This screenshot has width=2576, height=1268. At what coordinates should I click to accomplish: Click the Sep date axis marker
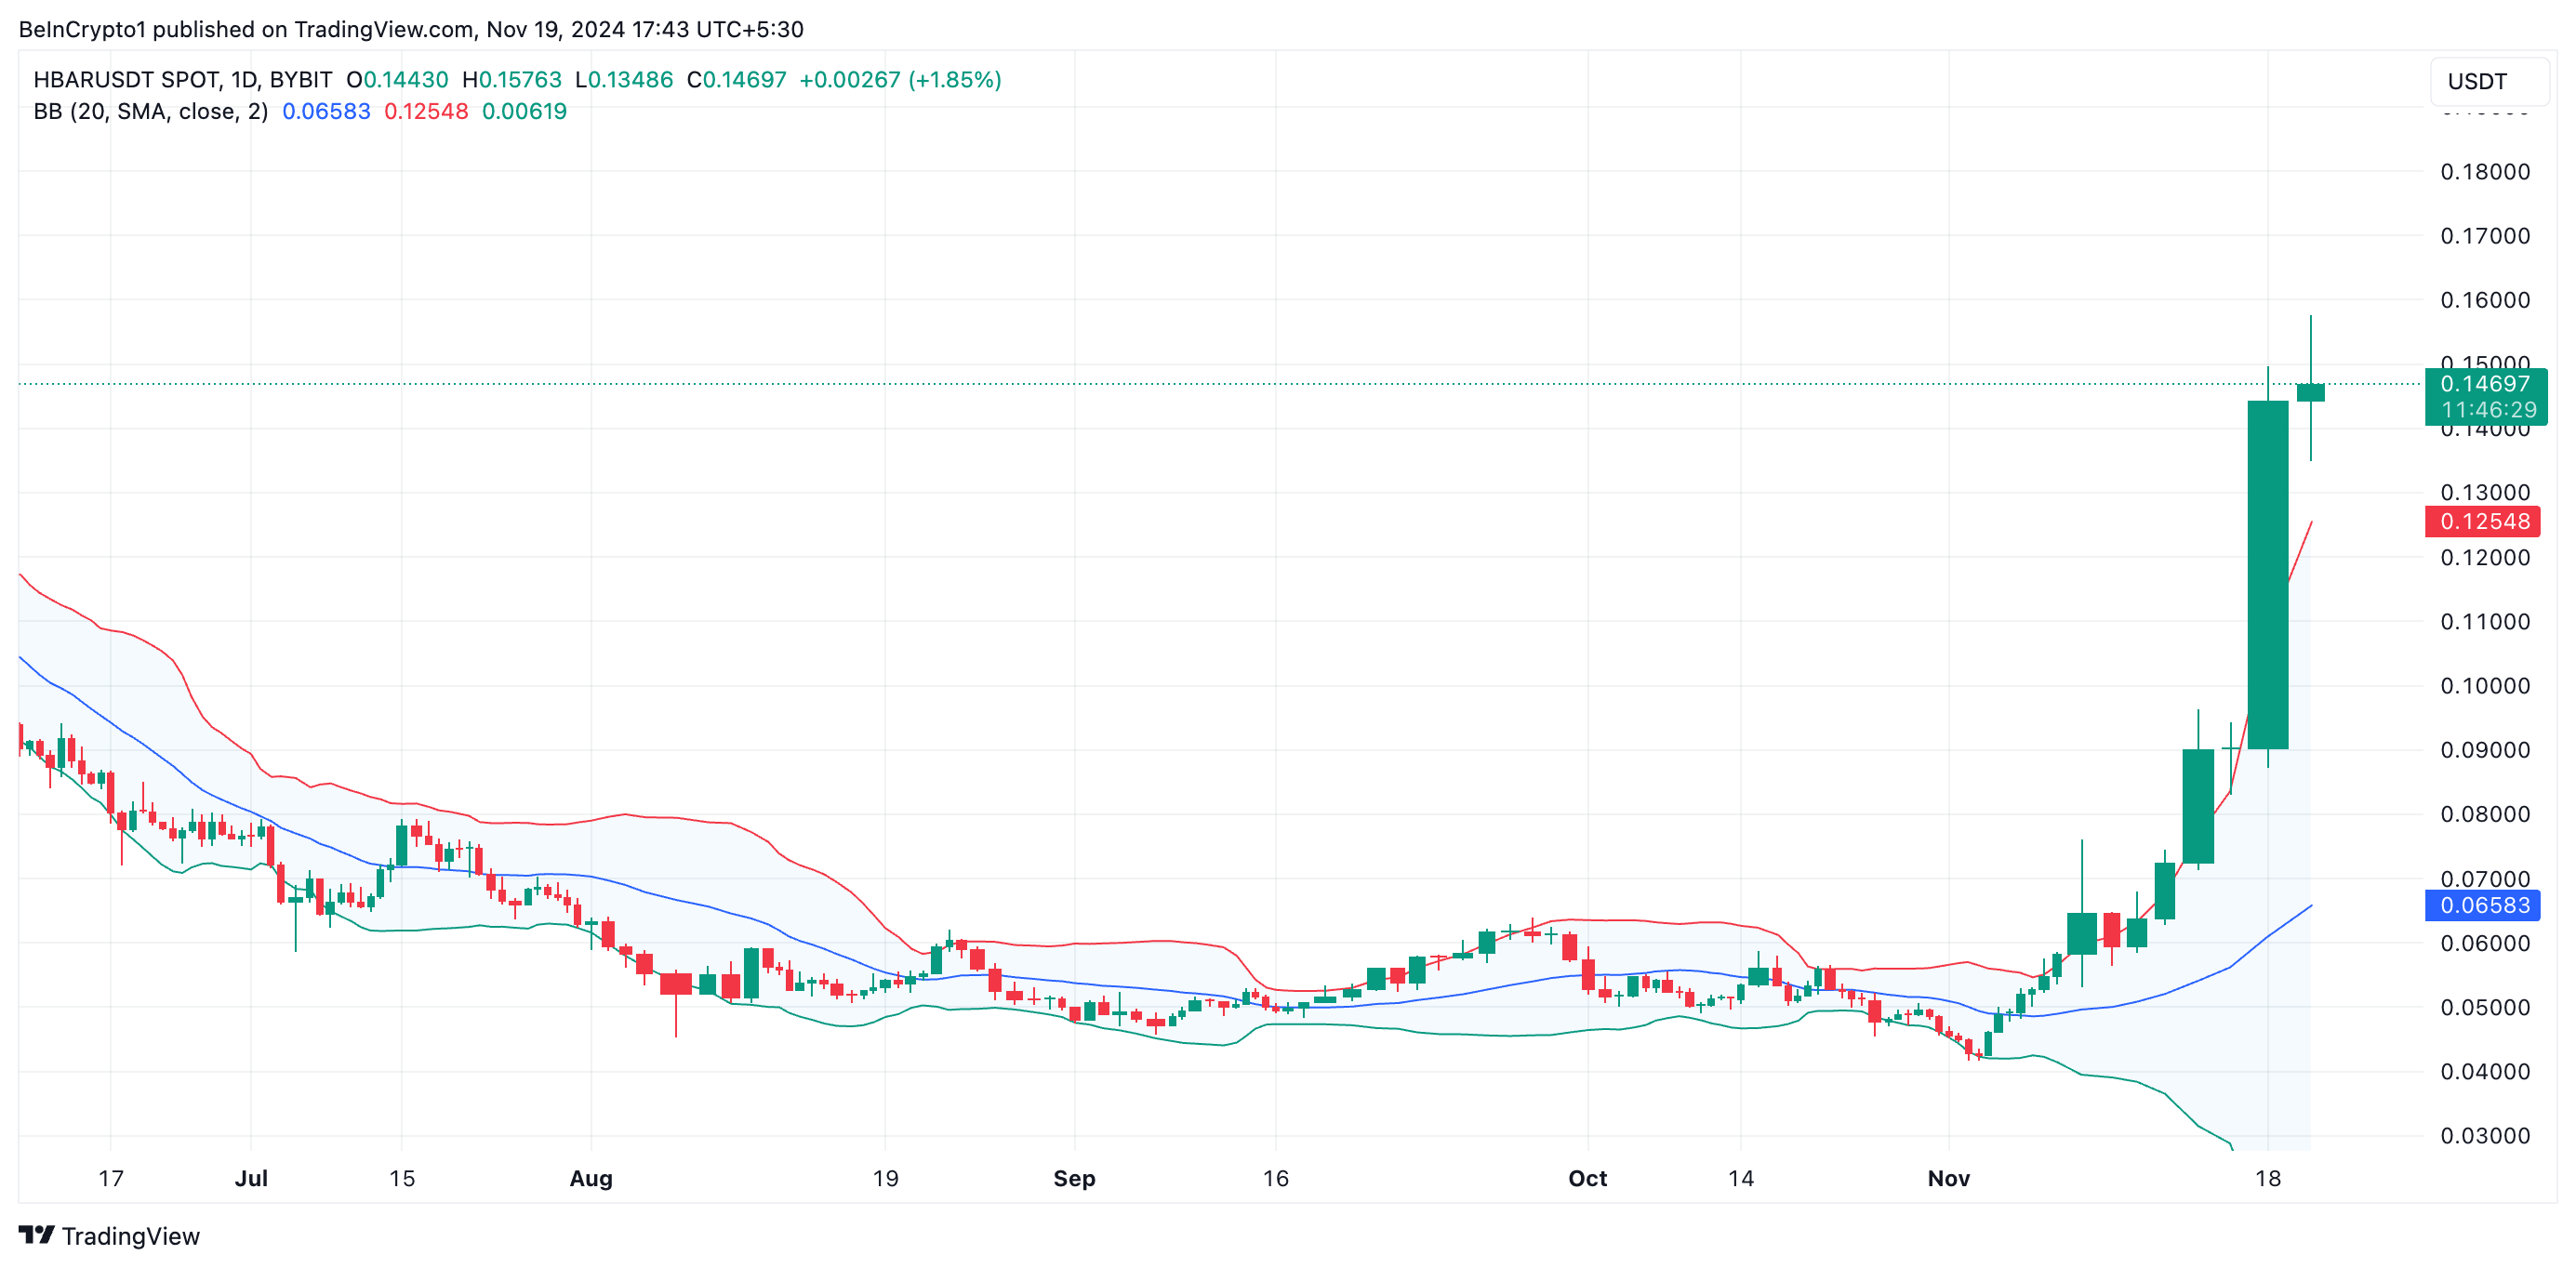[1074, 1178]
